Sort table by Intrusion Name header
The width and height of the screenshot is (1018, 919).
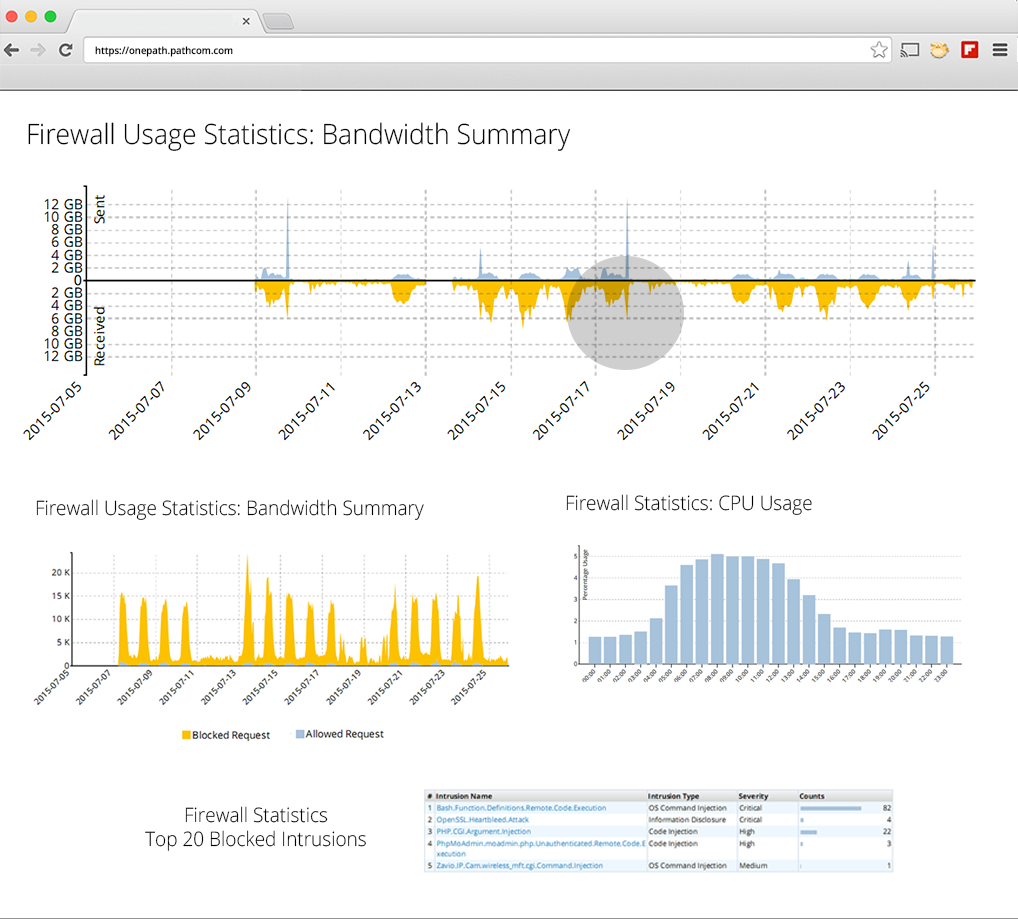pos(464,796)
